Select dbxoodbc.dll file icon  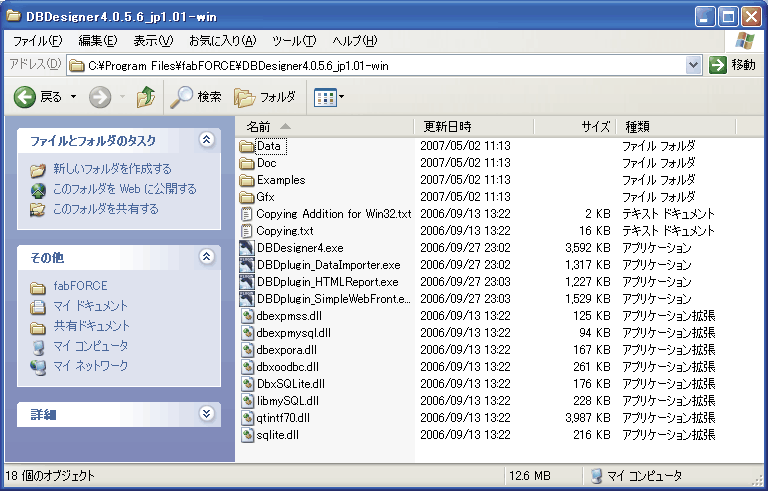248,367
